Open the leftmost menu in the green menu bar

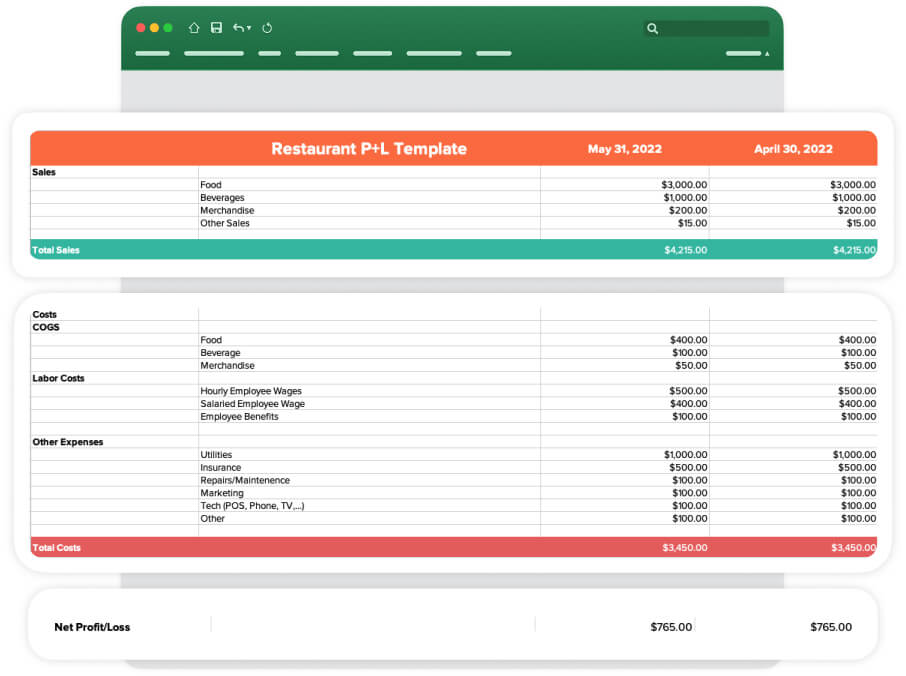(151, 53)
